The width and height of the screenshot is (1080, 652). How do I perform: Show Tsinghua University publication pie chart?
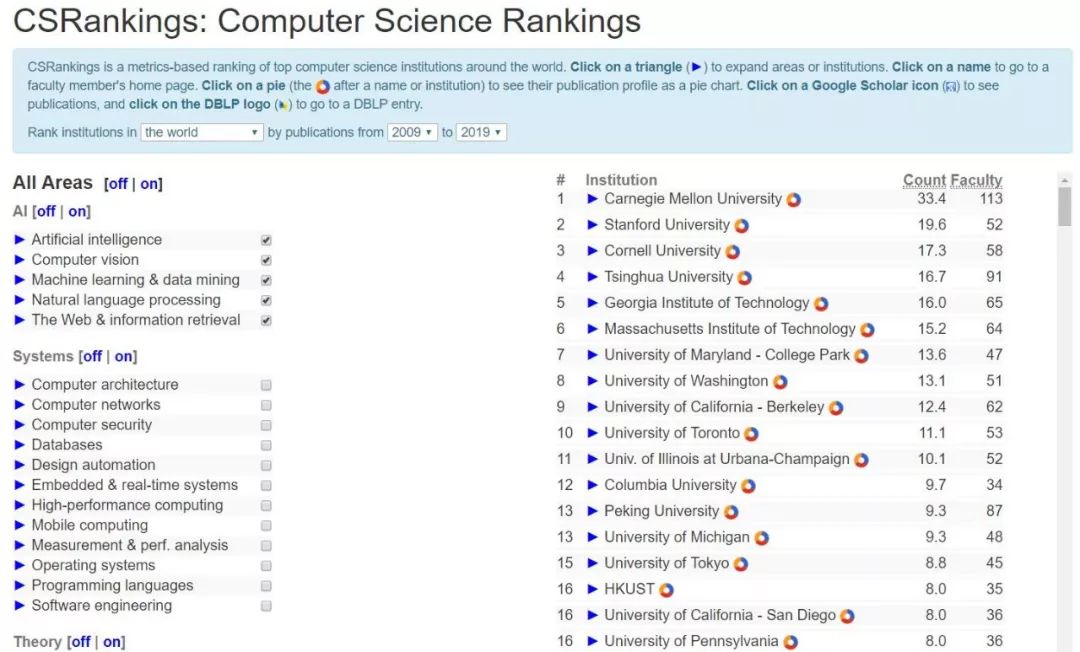pos(744,277)
